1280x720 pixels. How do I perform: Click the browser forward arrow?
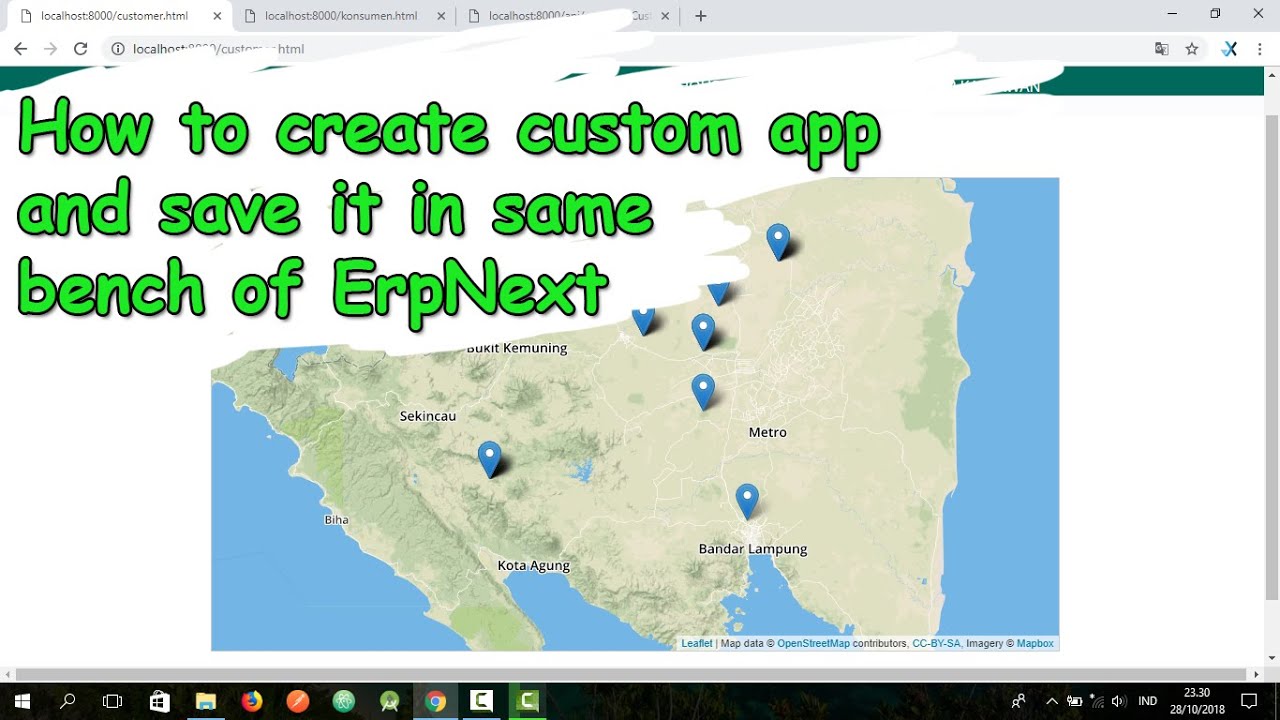coord(50,49)
